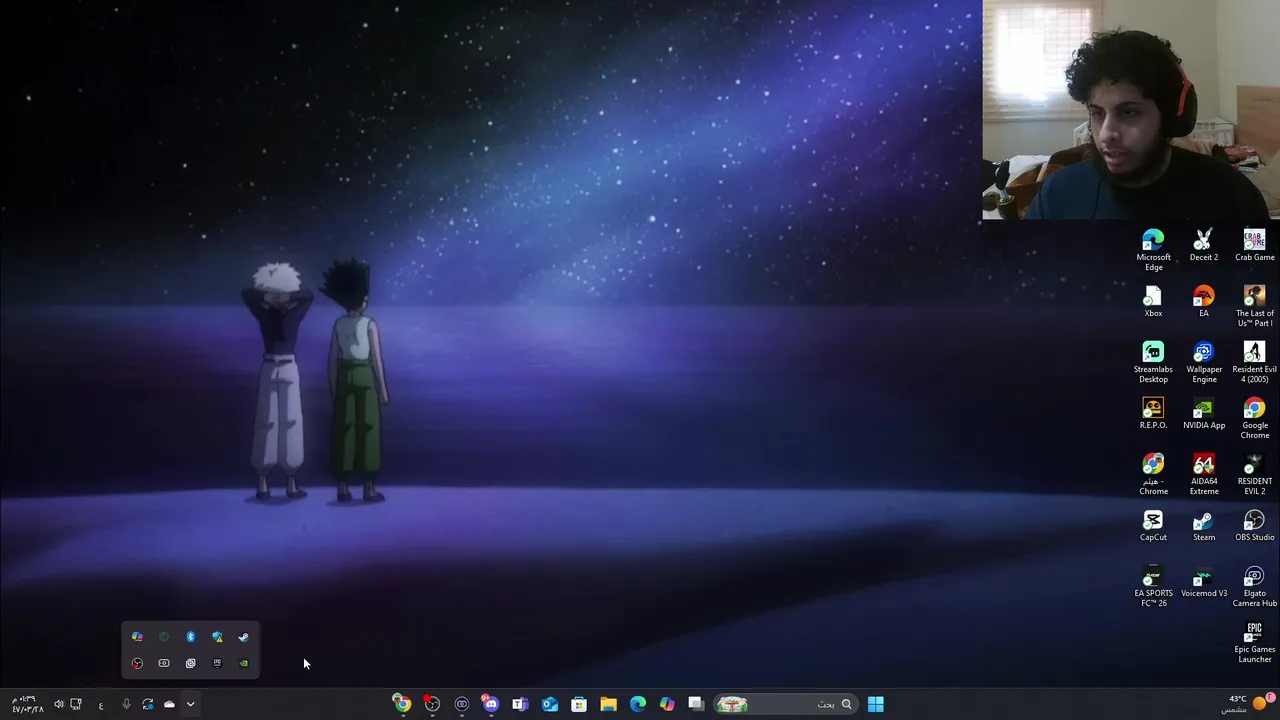The image size is (1280, 720).
Task: Open Edge from the taskbar
Action: 638,704
